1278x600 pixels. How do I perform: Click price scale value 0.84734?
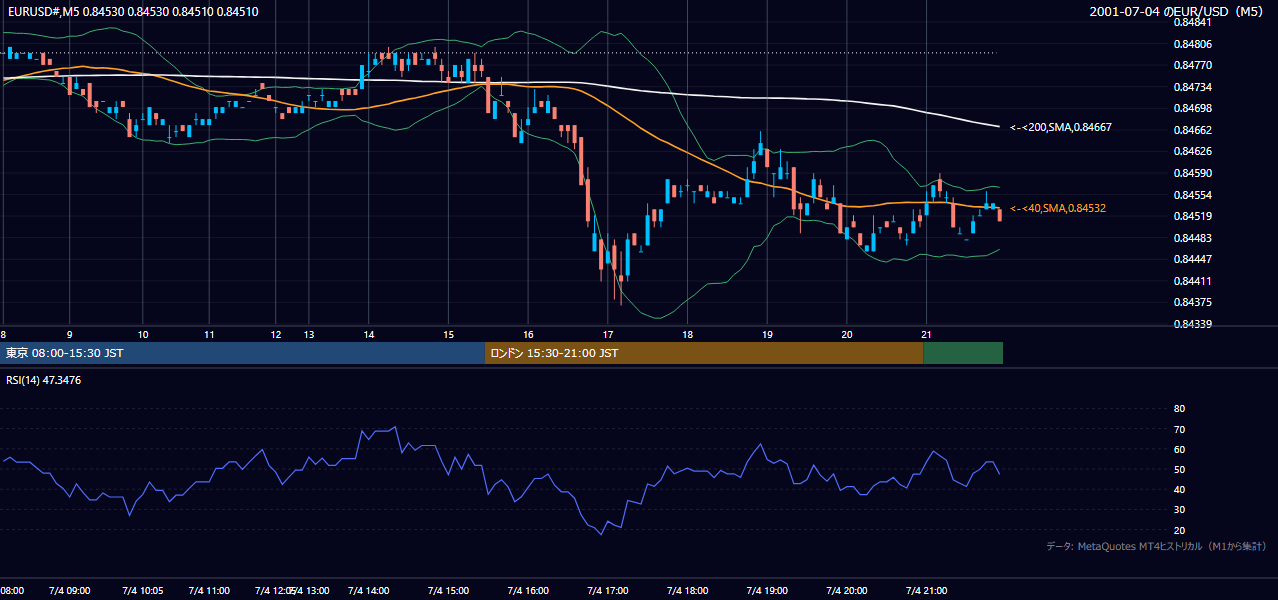click(x=1192, y=87)
